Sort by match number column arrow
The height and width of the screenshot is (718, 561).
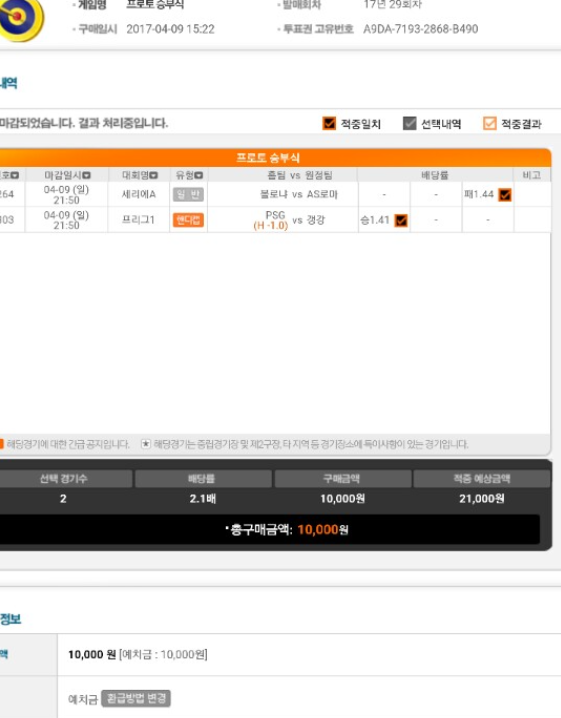point(15,175)
